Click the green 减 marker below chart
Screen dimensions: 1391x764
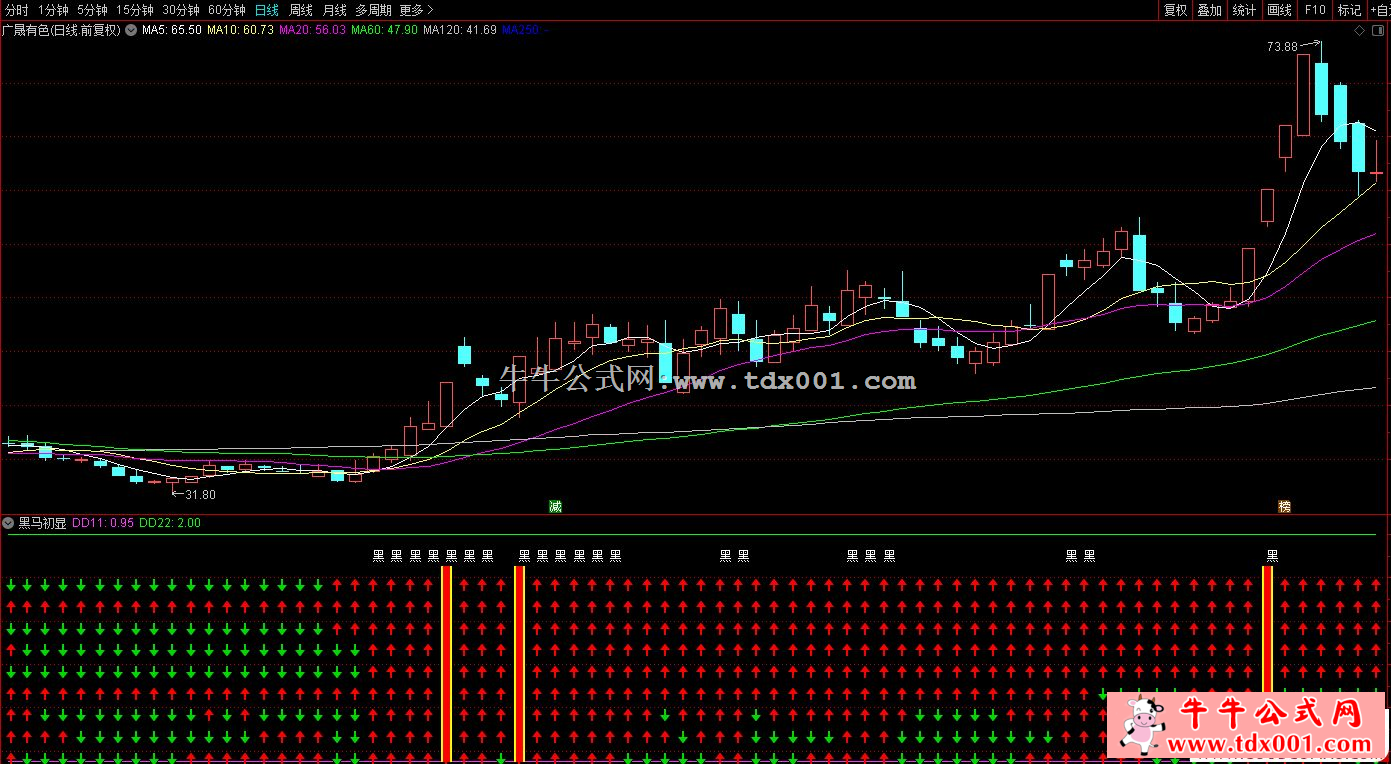click(555, 507)
